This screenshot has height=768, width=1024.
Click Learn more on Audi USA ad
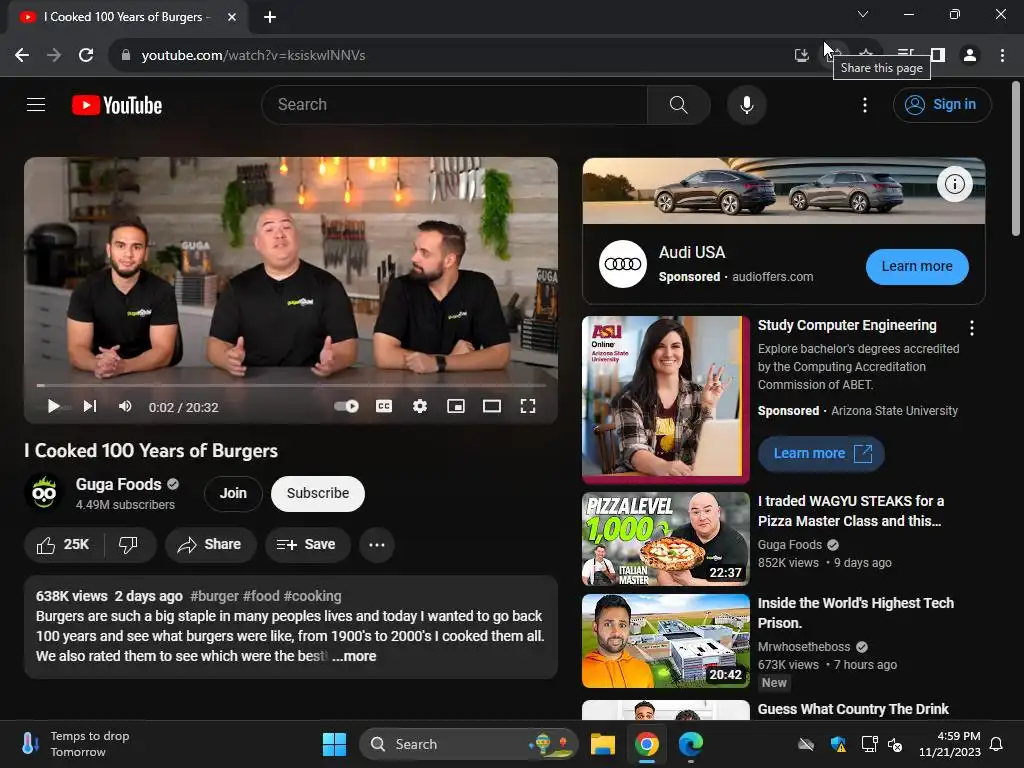click(917, 266)
